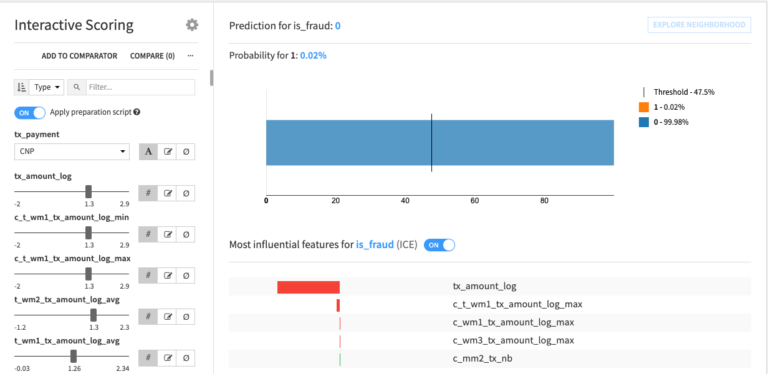Screen dimensions: 768x374
Task: Expand the tx_payment CNP dropdown
Action: [x=72, y=152]
